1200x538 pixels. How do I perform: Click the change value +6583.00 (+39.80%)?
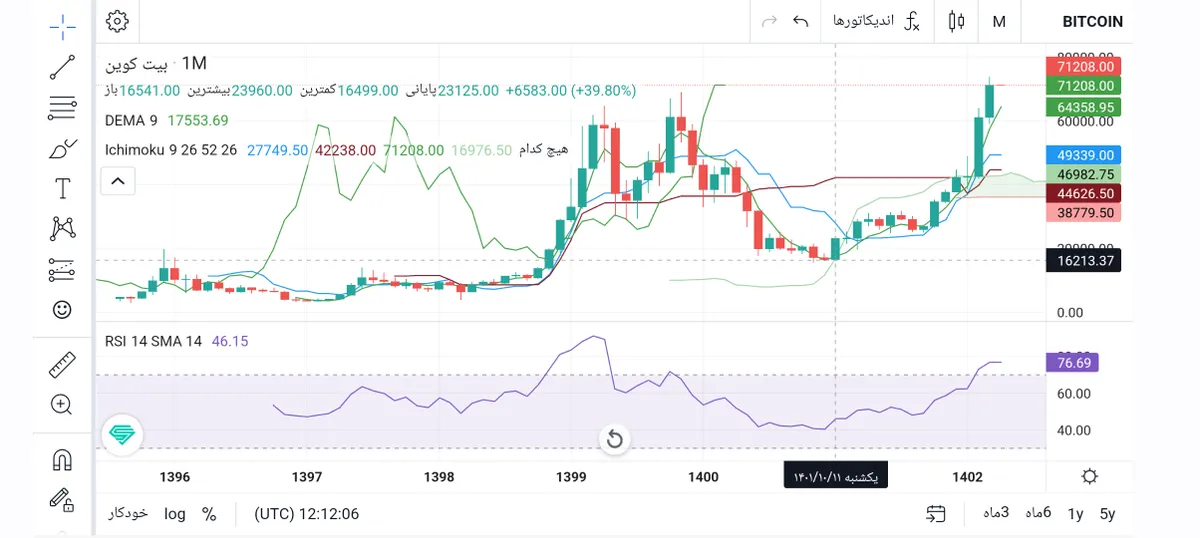[571, 90]
